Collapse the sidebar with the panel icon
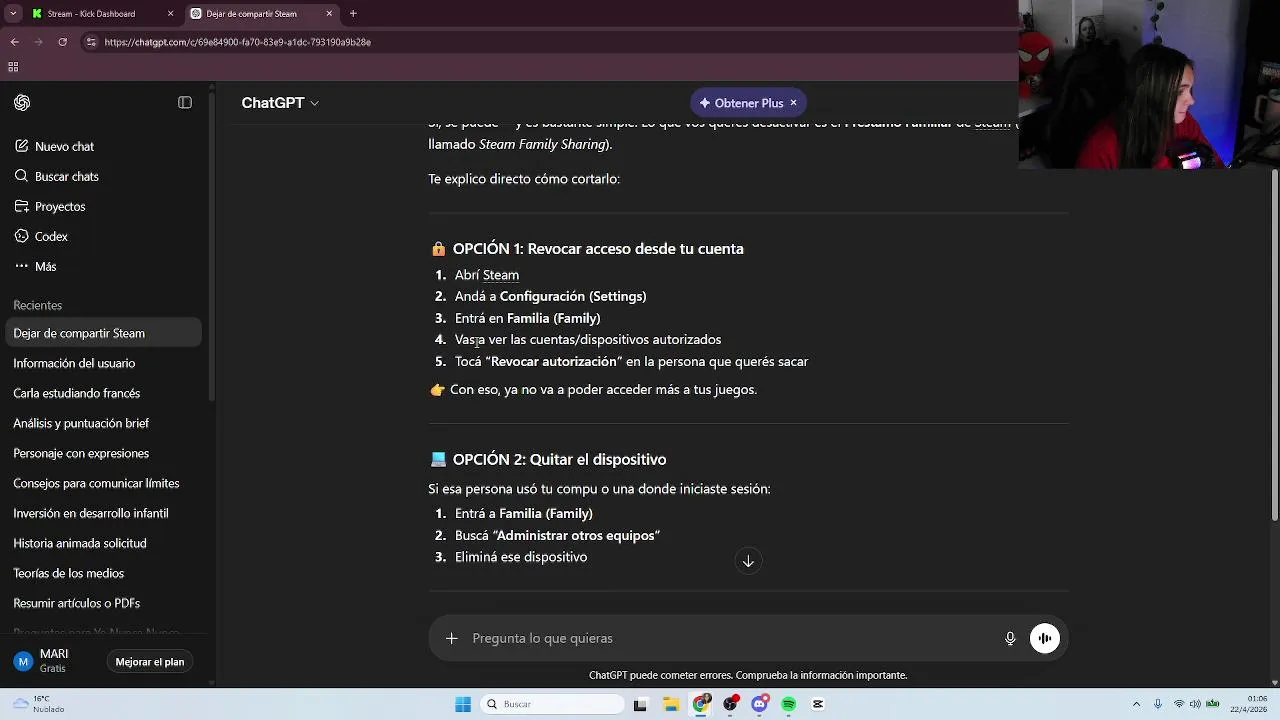Image resolution: width=1280 pixels, height=720 pixels. 185,103
